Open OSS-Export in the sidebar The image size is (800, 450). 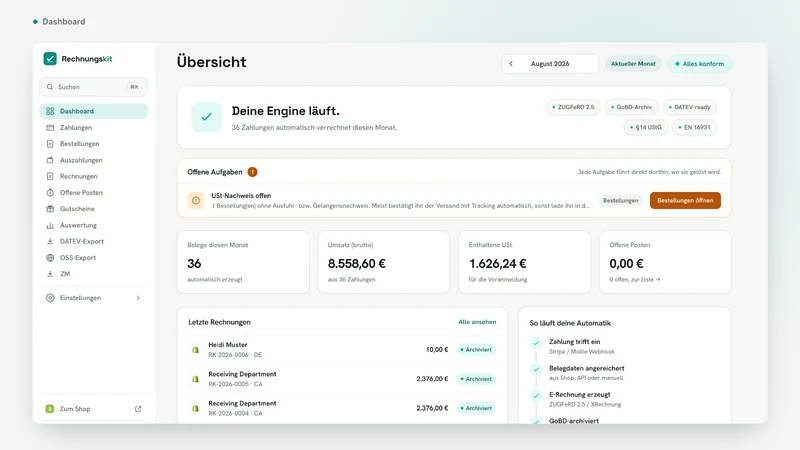[x=93, y=258]
